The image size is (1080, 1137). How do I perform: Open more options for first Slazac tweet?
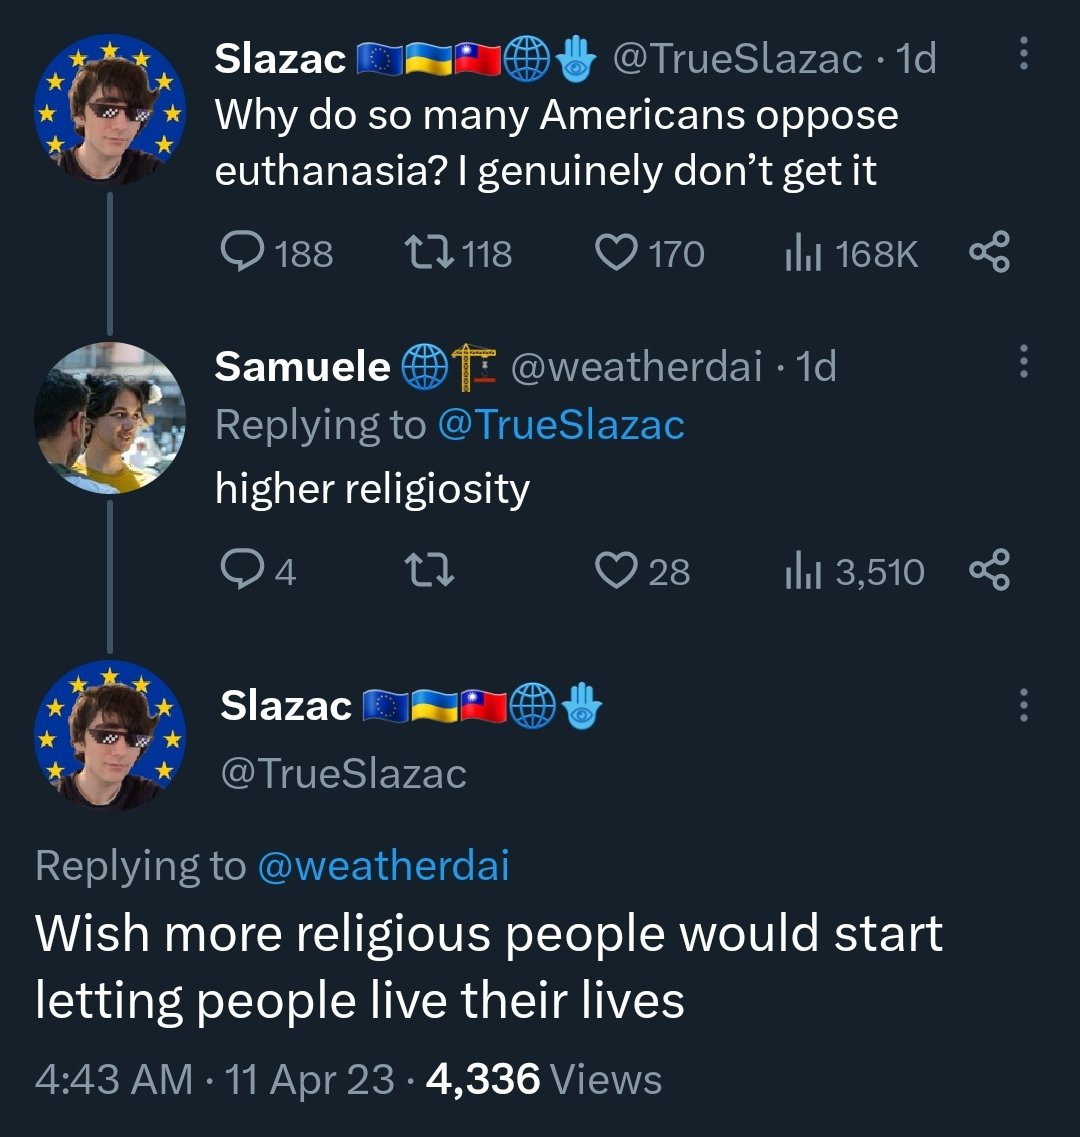point(1022,54)
